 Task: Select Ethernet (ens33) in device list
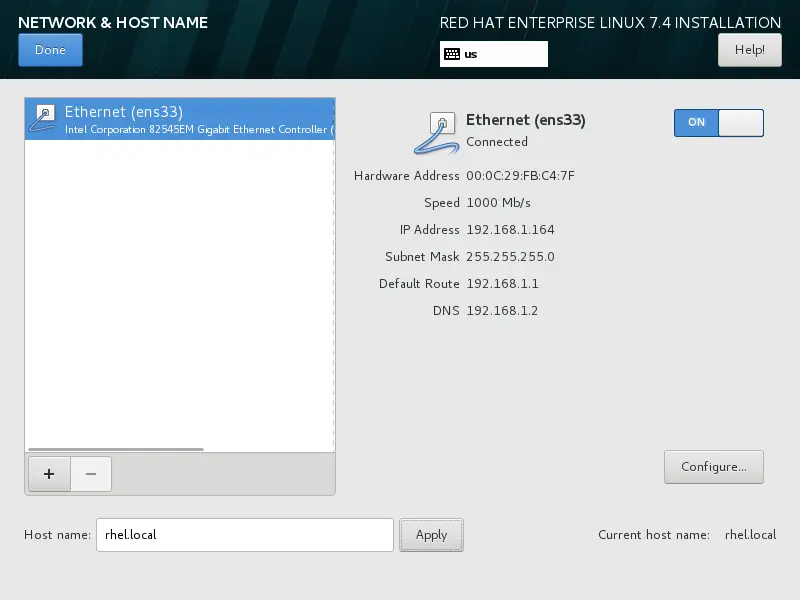pyautogui.click(x=180, y=119)
